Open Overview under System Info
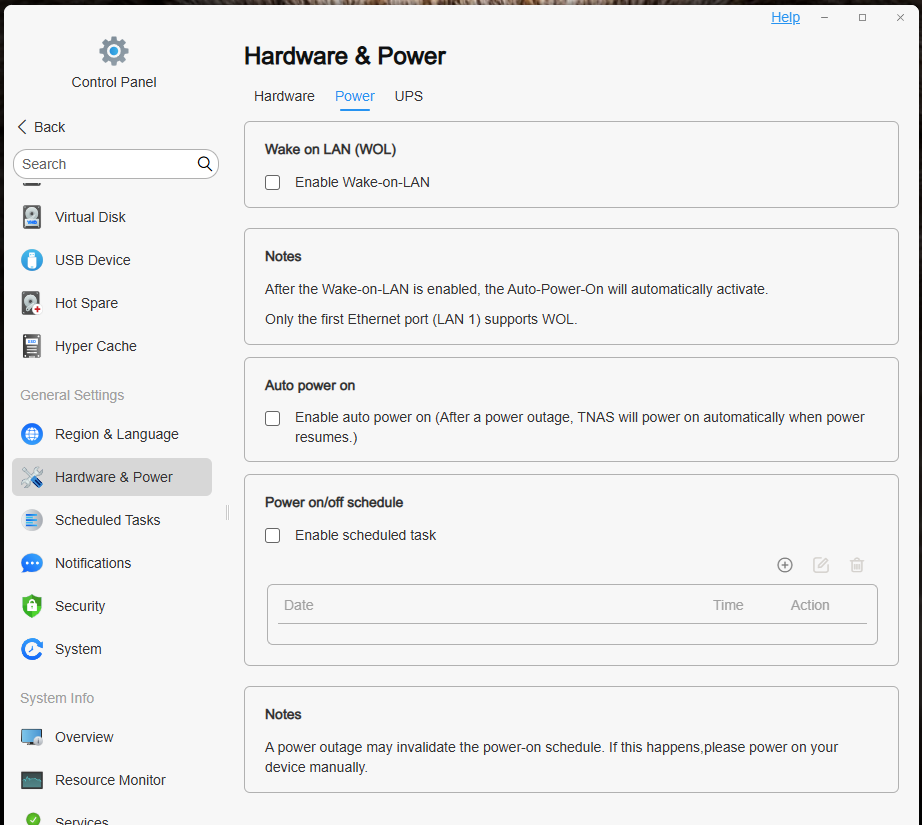Image resolution: width=922 pixels, height=825 pixels. (x=112, y=737)
